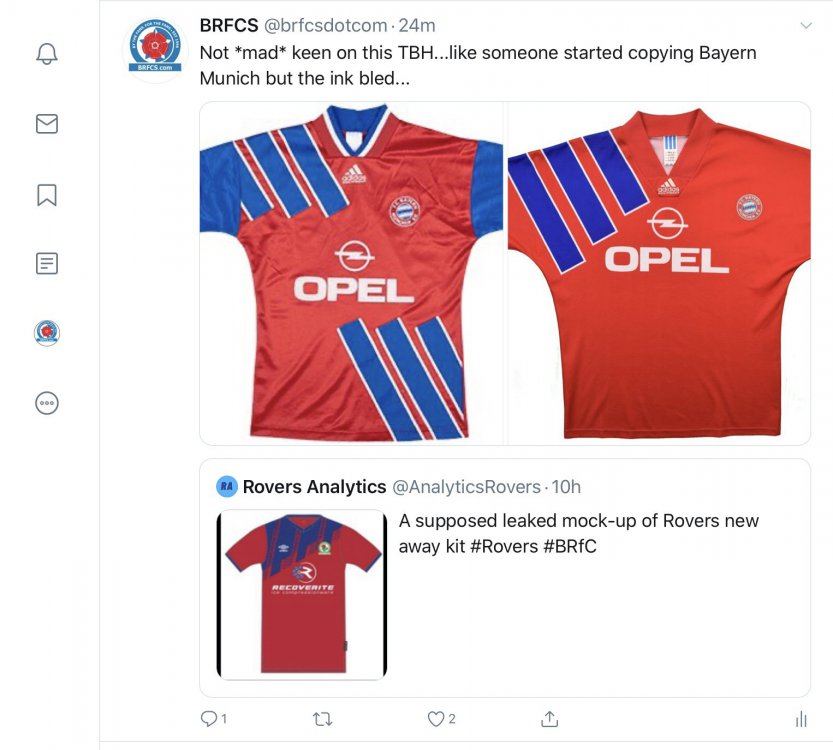
Task: Open the Rovers Analytics quoted tweet name
Action: pyautogui.click(x=314, y=487)
